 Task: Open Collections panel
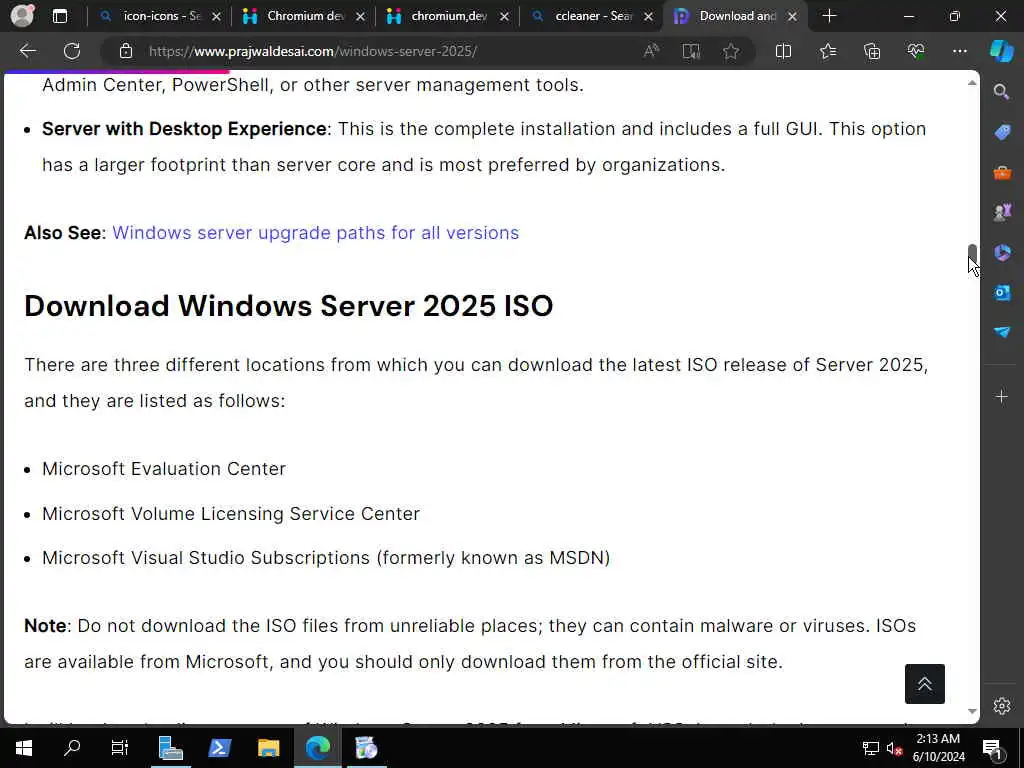[x=872, y=51]
